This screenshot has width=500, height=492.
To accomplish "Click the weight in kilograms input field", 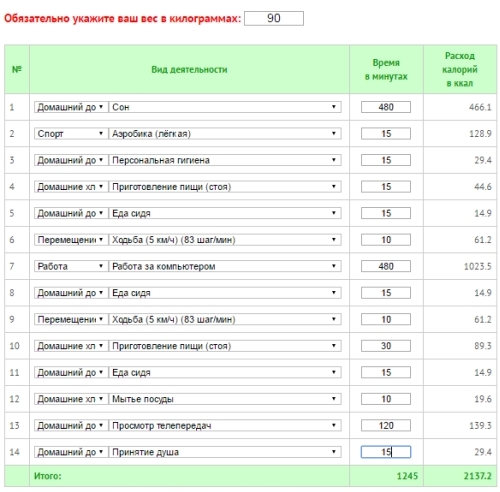I will (274, 18).
